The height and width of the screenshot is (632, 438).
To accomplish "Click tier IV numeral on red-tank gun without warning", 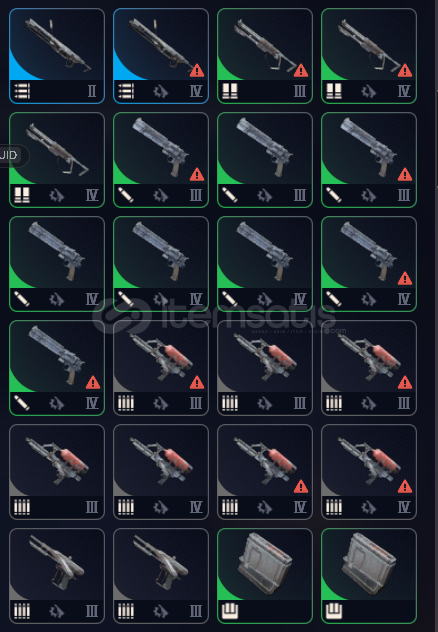I will click(196, 507).
